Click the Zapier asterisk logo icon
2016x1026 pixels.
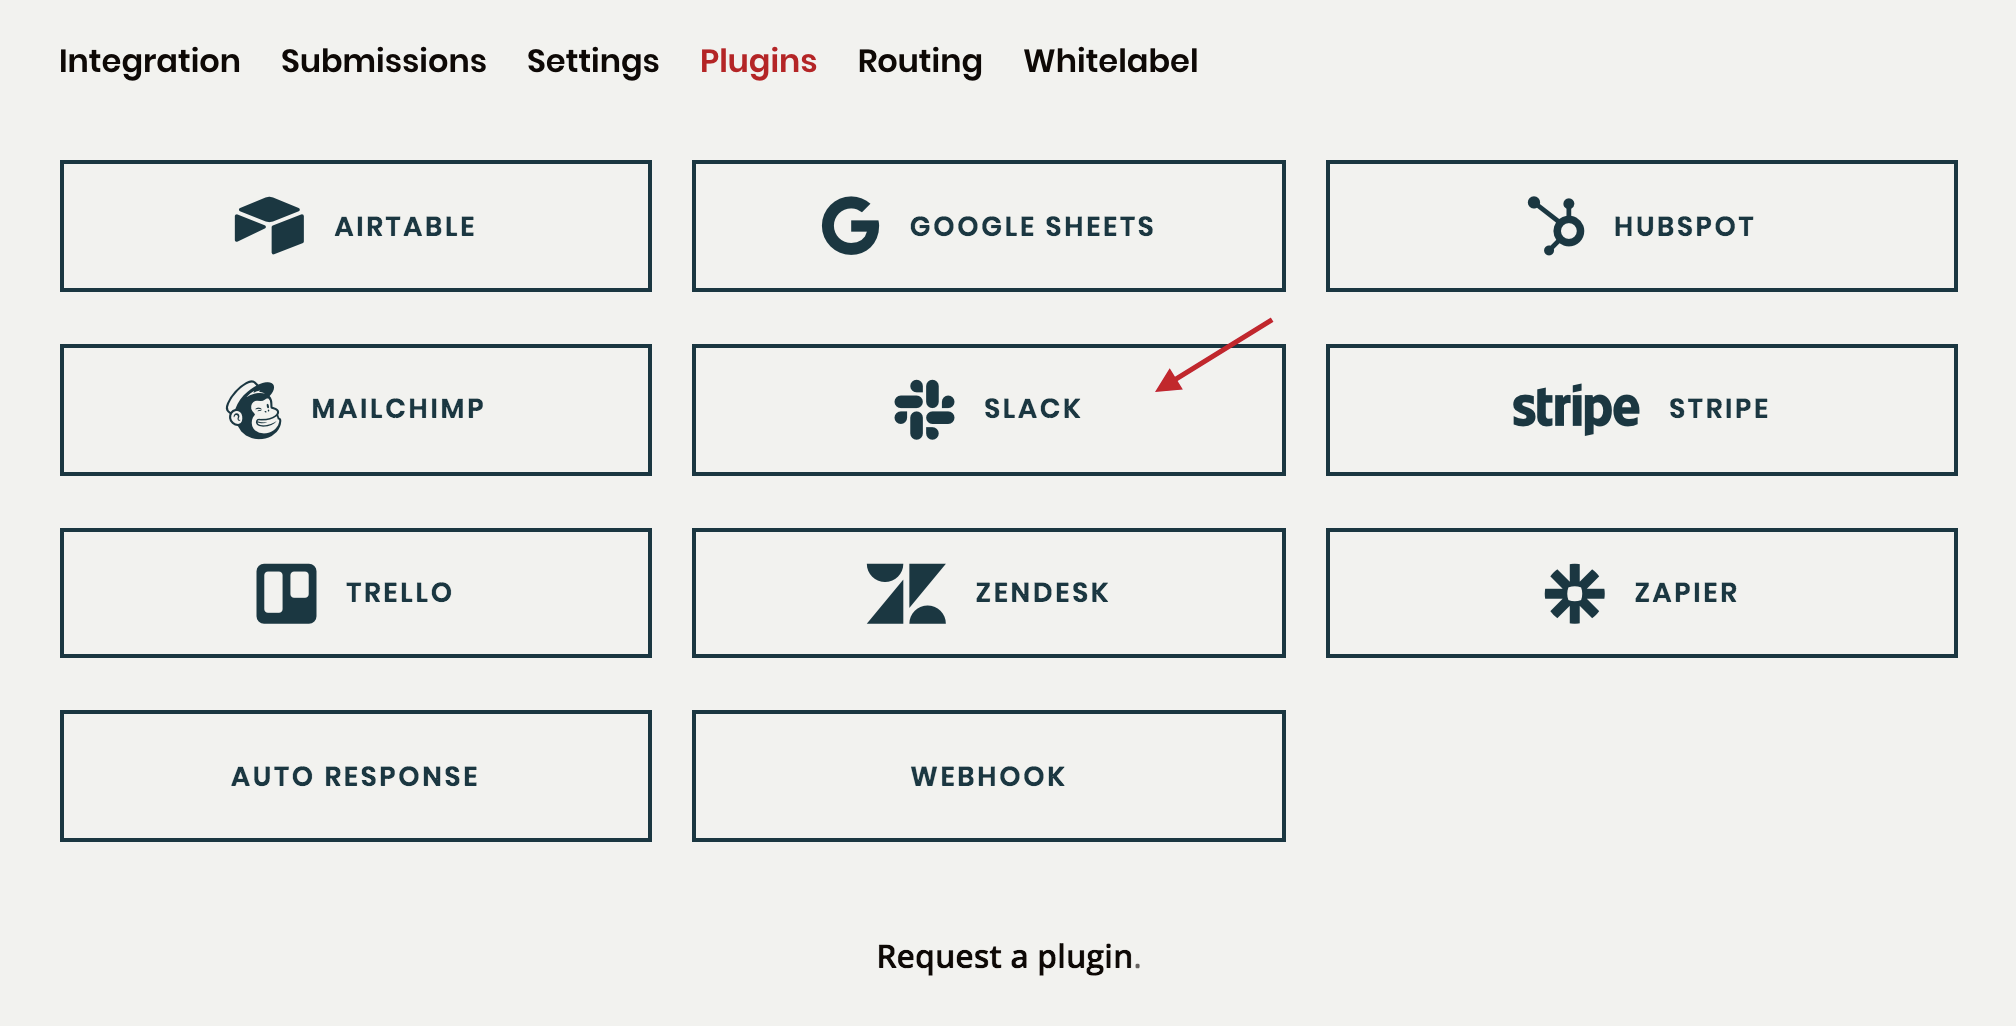[x=1574, y=593]
